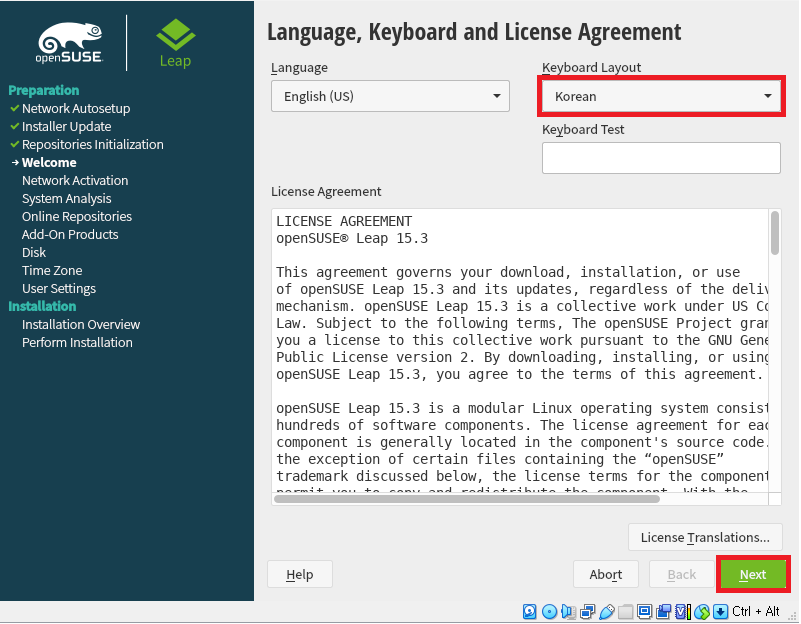The height and width of the screenshot is (624, 801).
Task: Click the openSUSE chameleon logo
Action: coord(69,43)
